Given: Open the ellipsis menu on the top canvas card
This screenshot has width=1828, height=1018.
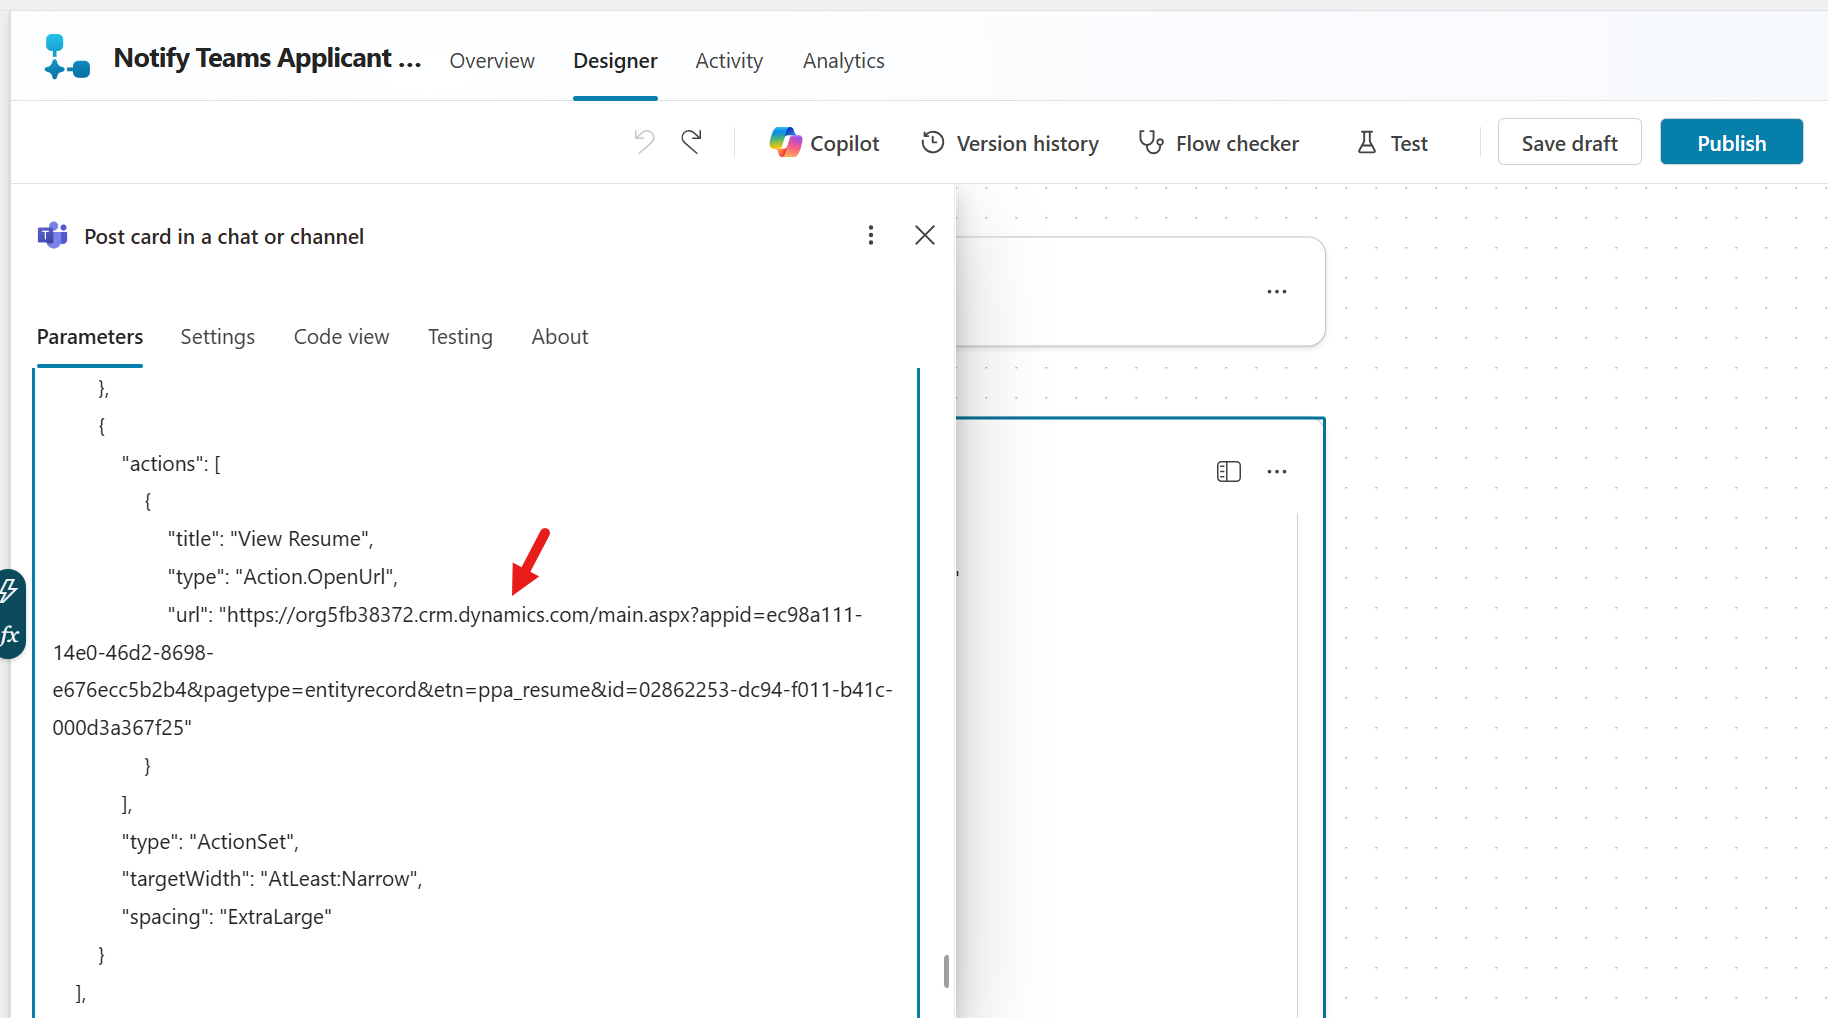Looking at the screenshot, I should tap(1276, 291).
